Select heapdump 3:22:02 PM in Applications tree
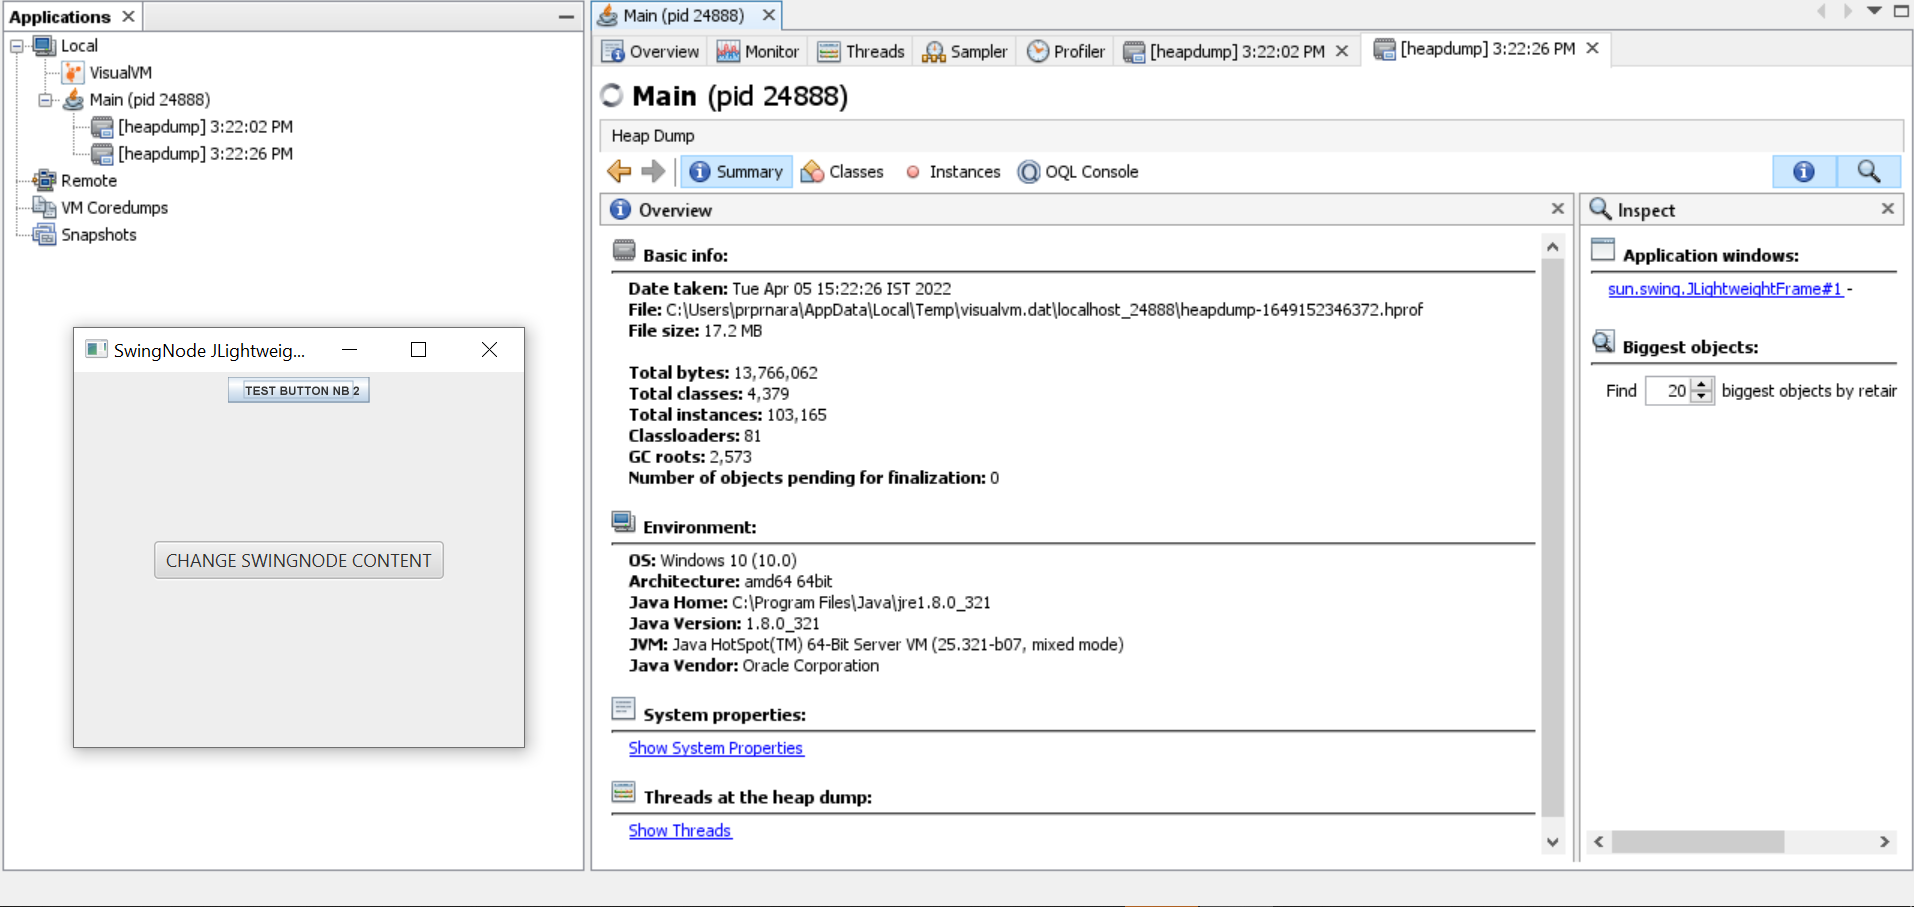Viewport: 1914px width, 907px height. tap(204, 127)
